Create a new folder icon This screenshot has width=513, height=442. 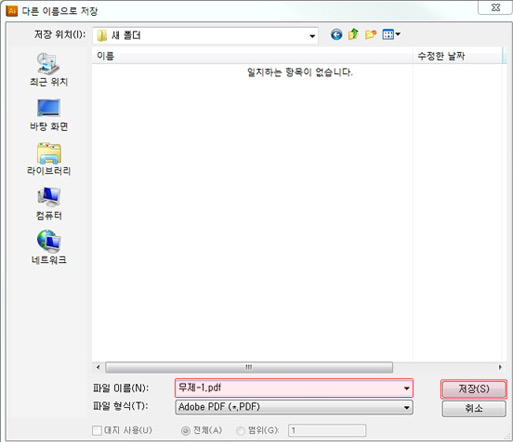tap(370, 35)
